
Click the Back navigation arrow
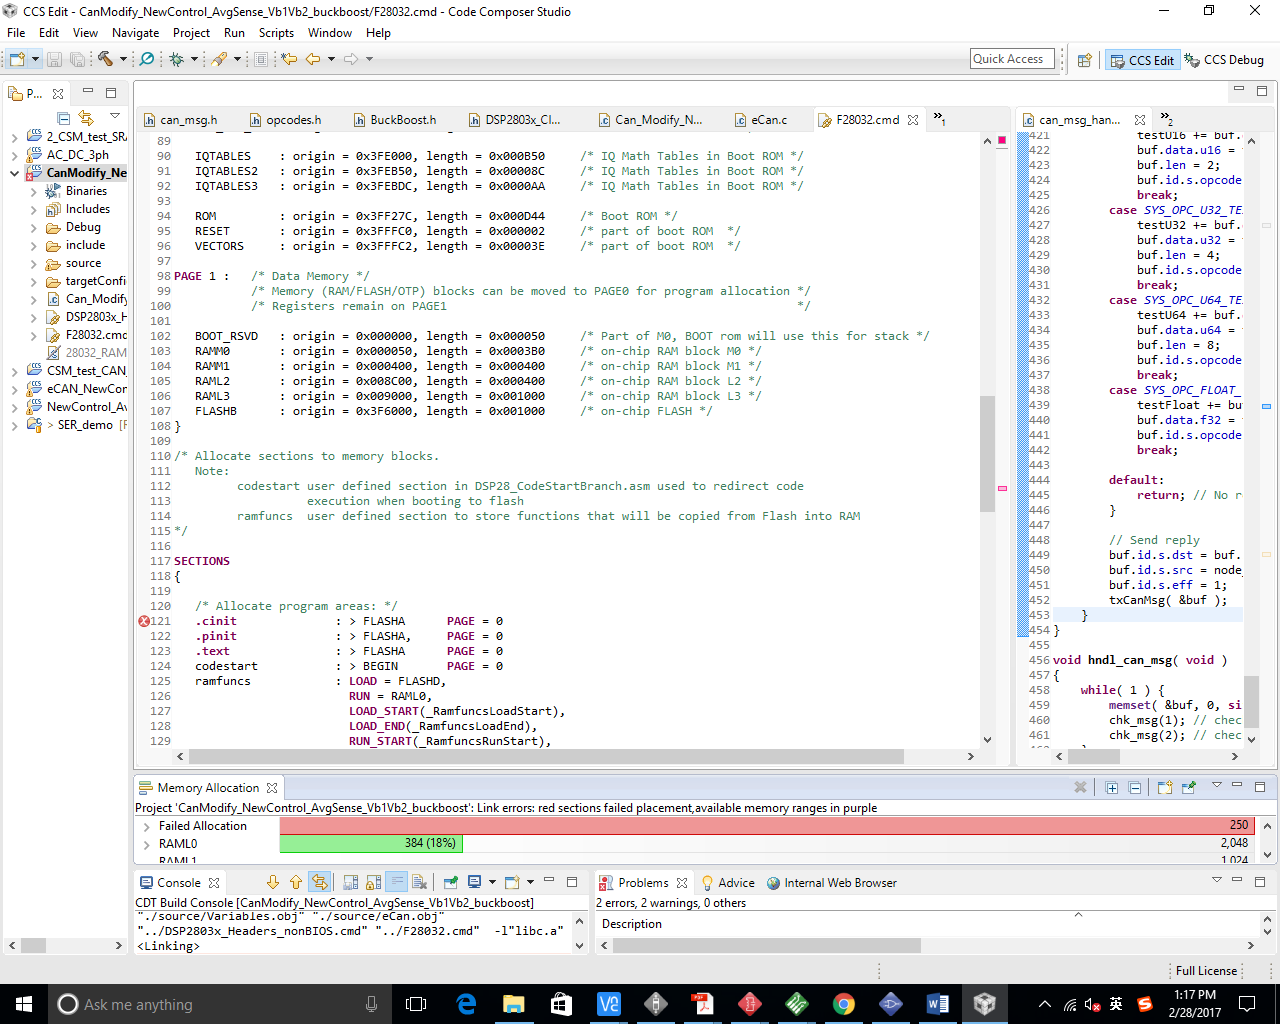[313, 59]
